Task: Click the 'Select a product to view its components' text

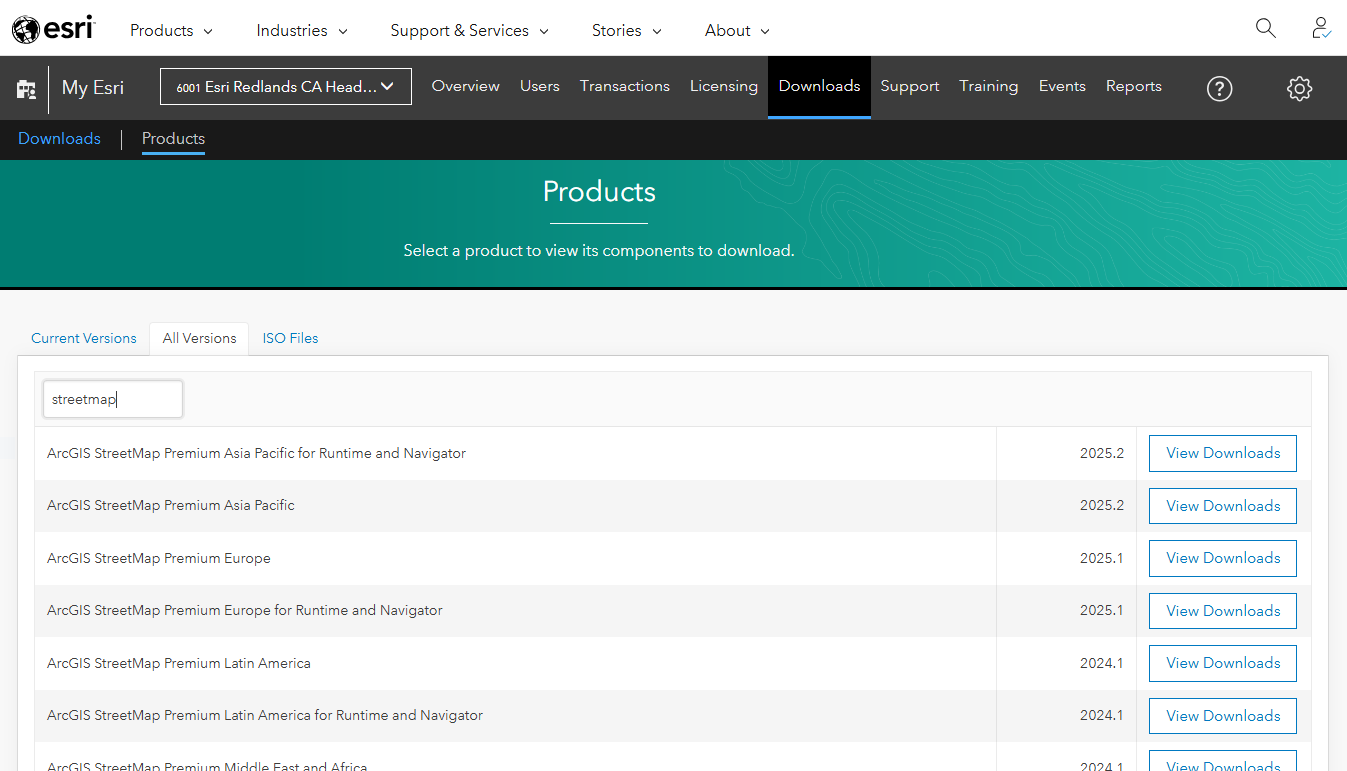Action: pyautogui.click(x=599, y=250)
